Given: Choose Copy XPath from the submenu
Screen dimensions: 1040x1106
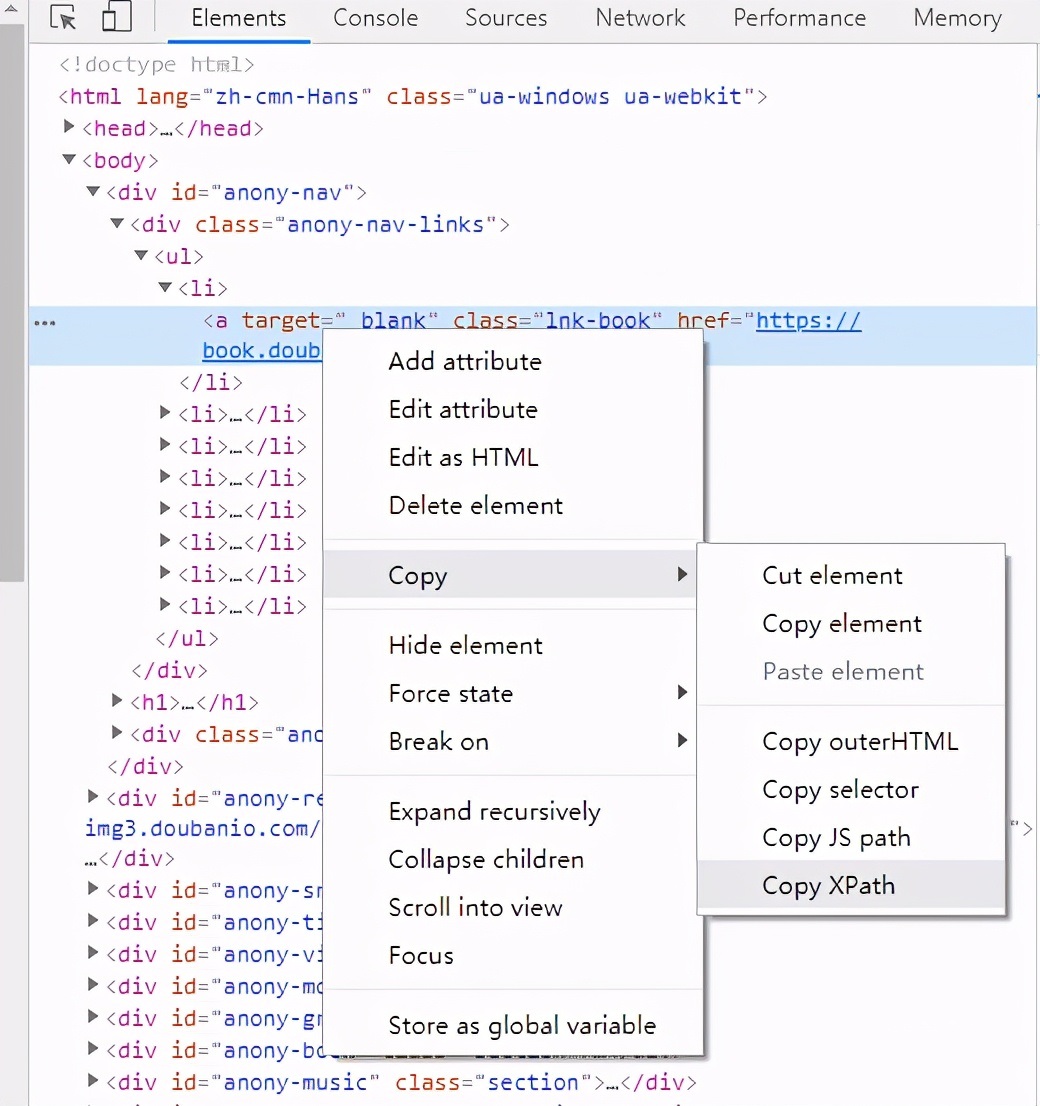Looking at the screenshot, I should [828, 886].
